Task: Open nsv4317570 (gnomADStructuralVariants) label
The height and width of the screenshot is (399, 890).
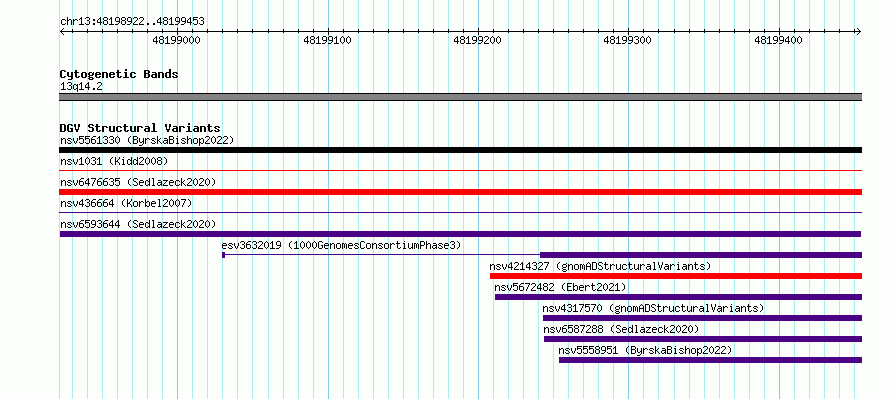Action: click(x=653, y=308)
